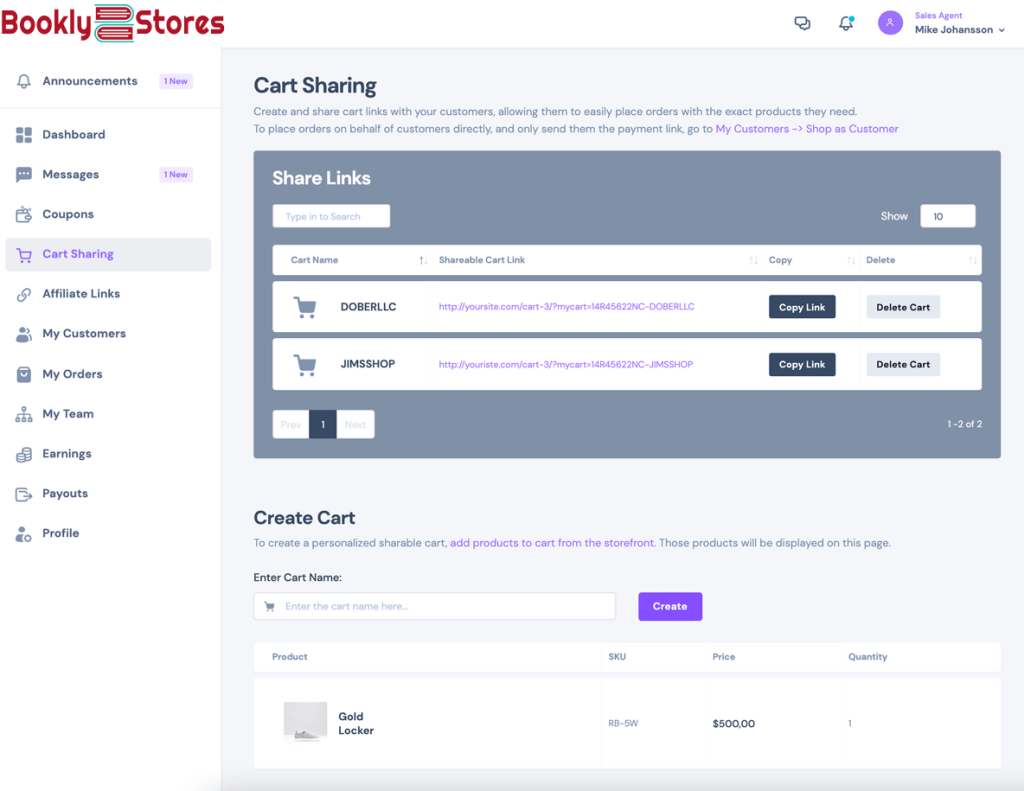Open Affiliate Links in the sidebar
Image resolution: width=1024 pixels, height=791 pixels.
pyautogui.click(x=81, y=294)
